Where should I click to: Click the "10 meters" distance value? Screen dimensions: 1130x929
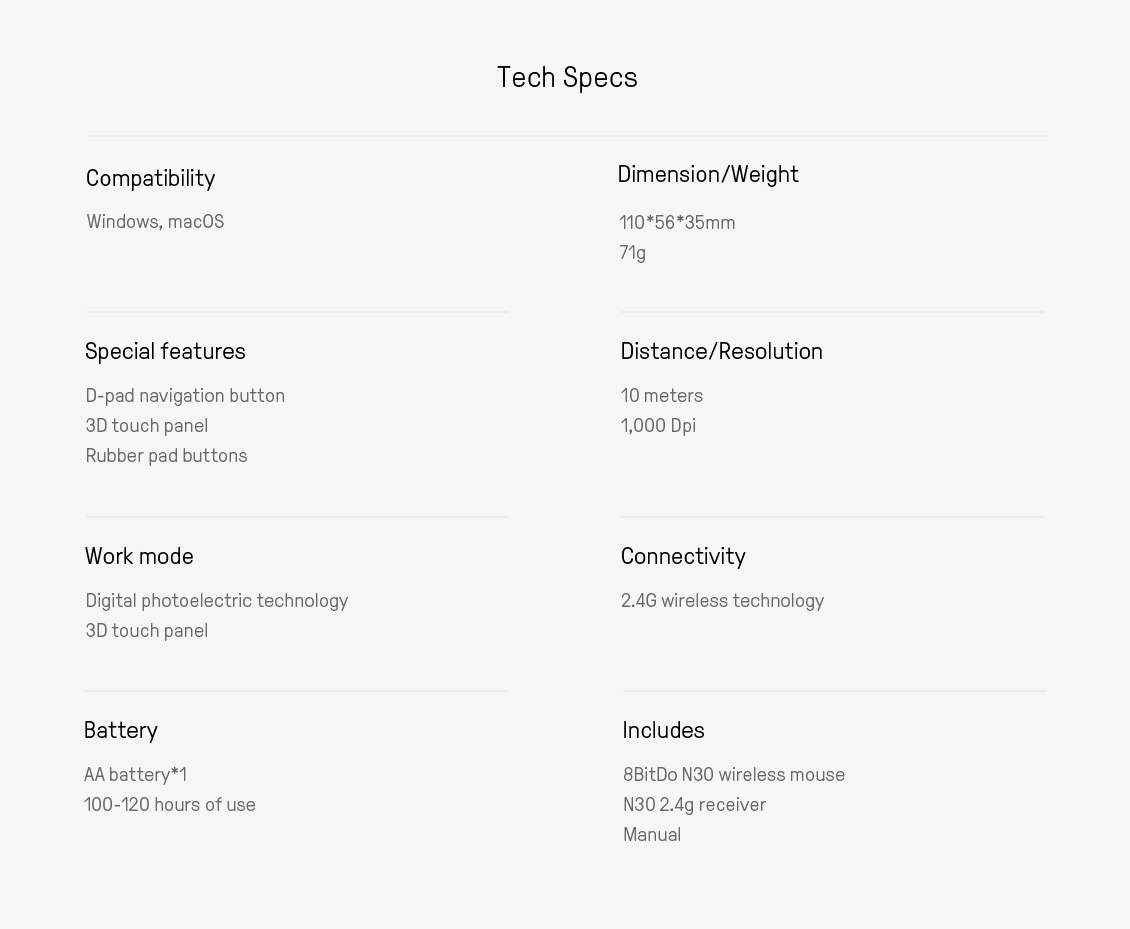pos(661,396)
